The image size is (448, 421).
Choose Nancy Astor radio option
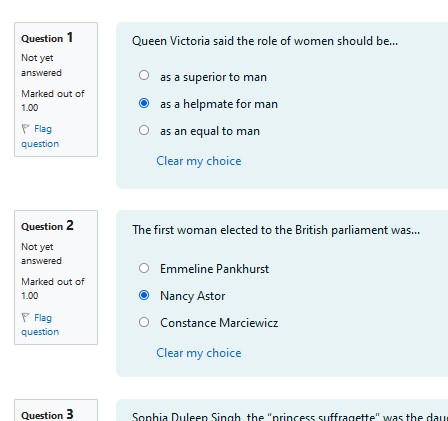click(144, 295)
